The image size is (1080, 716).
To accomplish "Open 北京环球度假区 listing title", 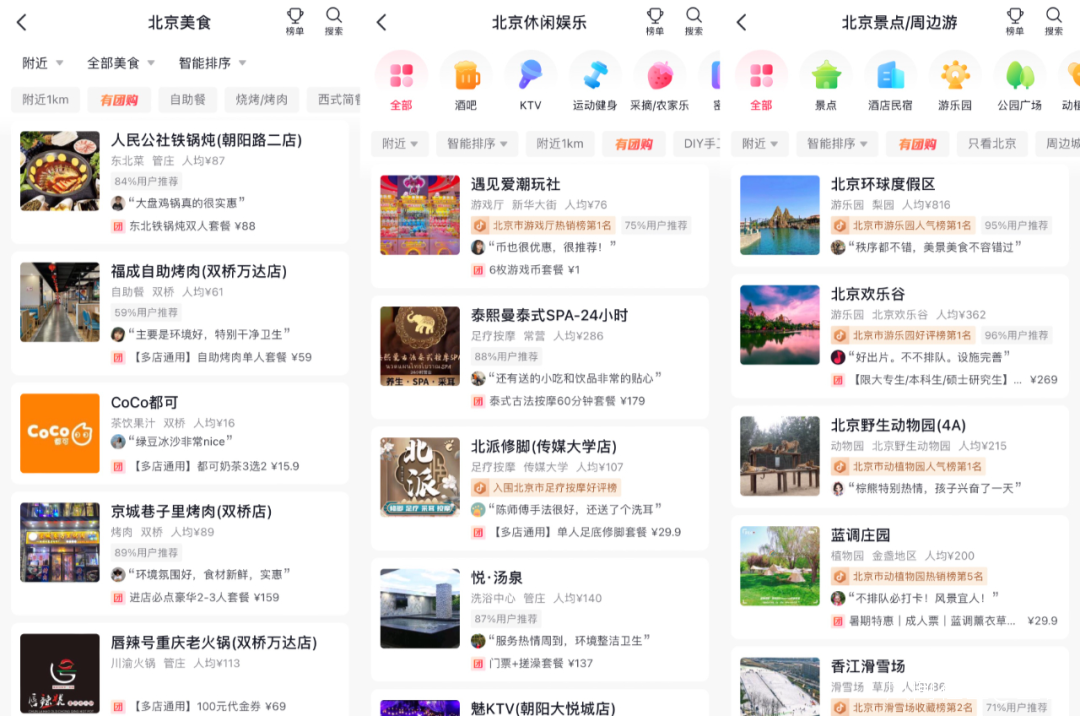I will (883, 185).
